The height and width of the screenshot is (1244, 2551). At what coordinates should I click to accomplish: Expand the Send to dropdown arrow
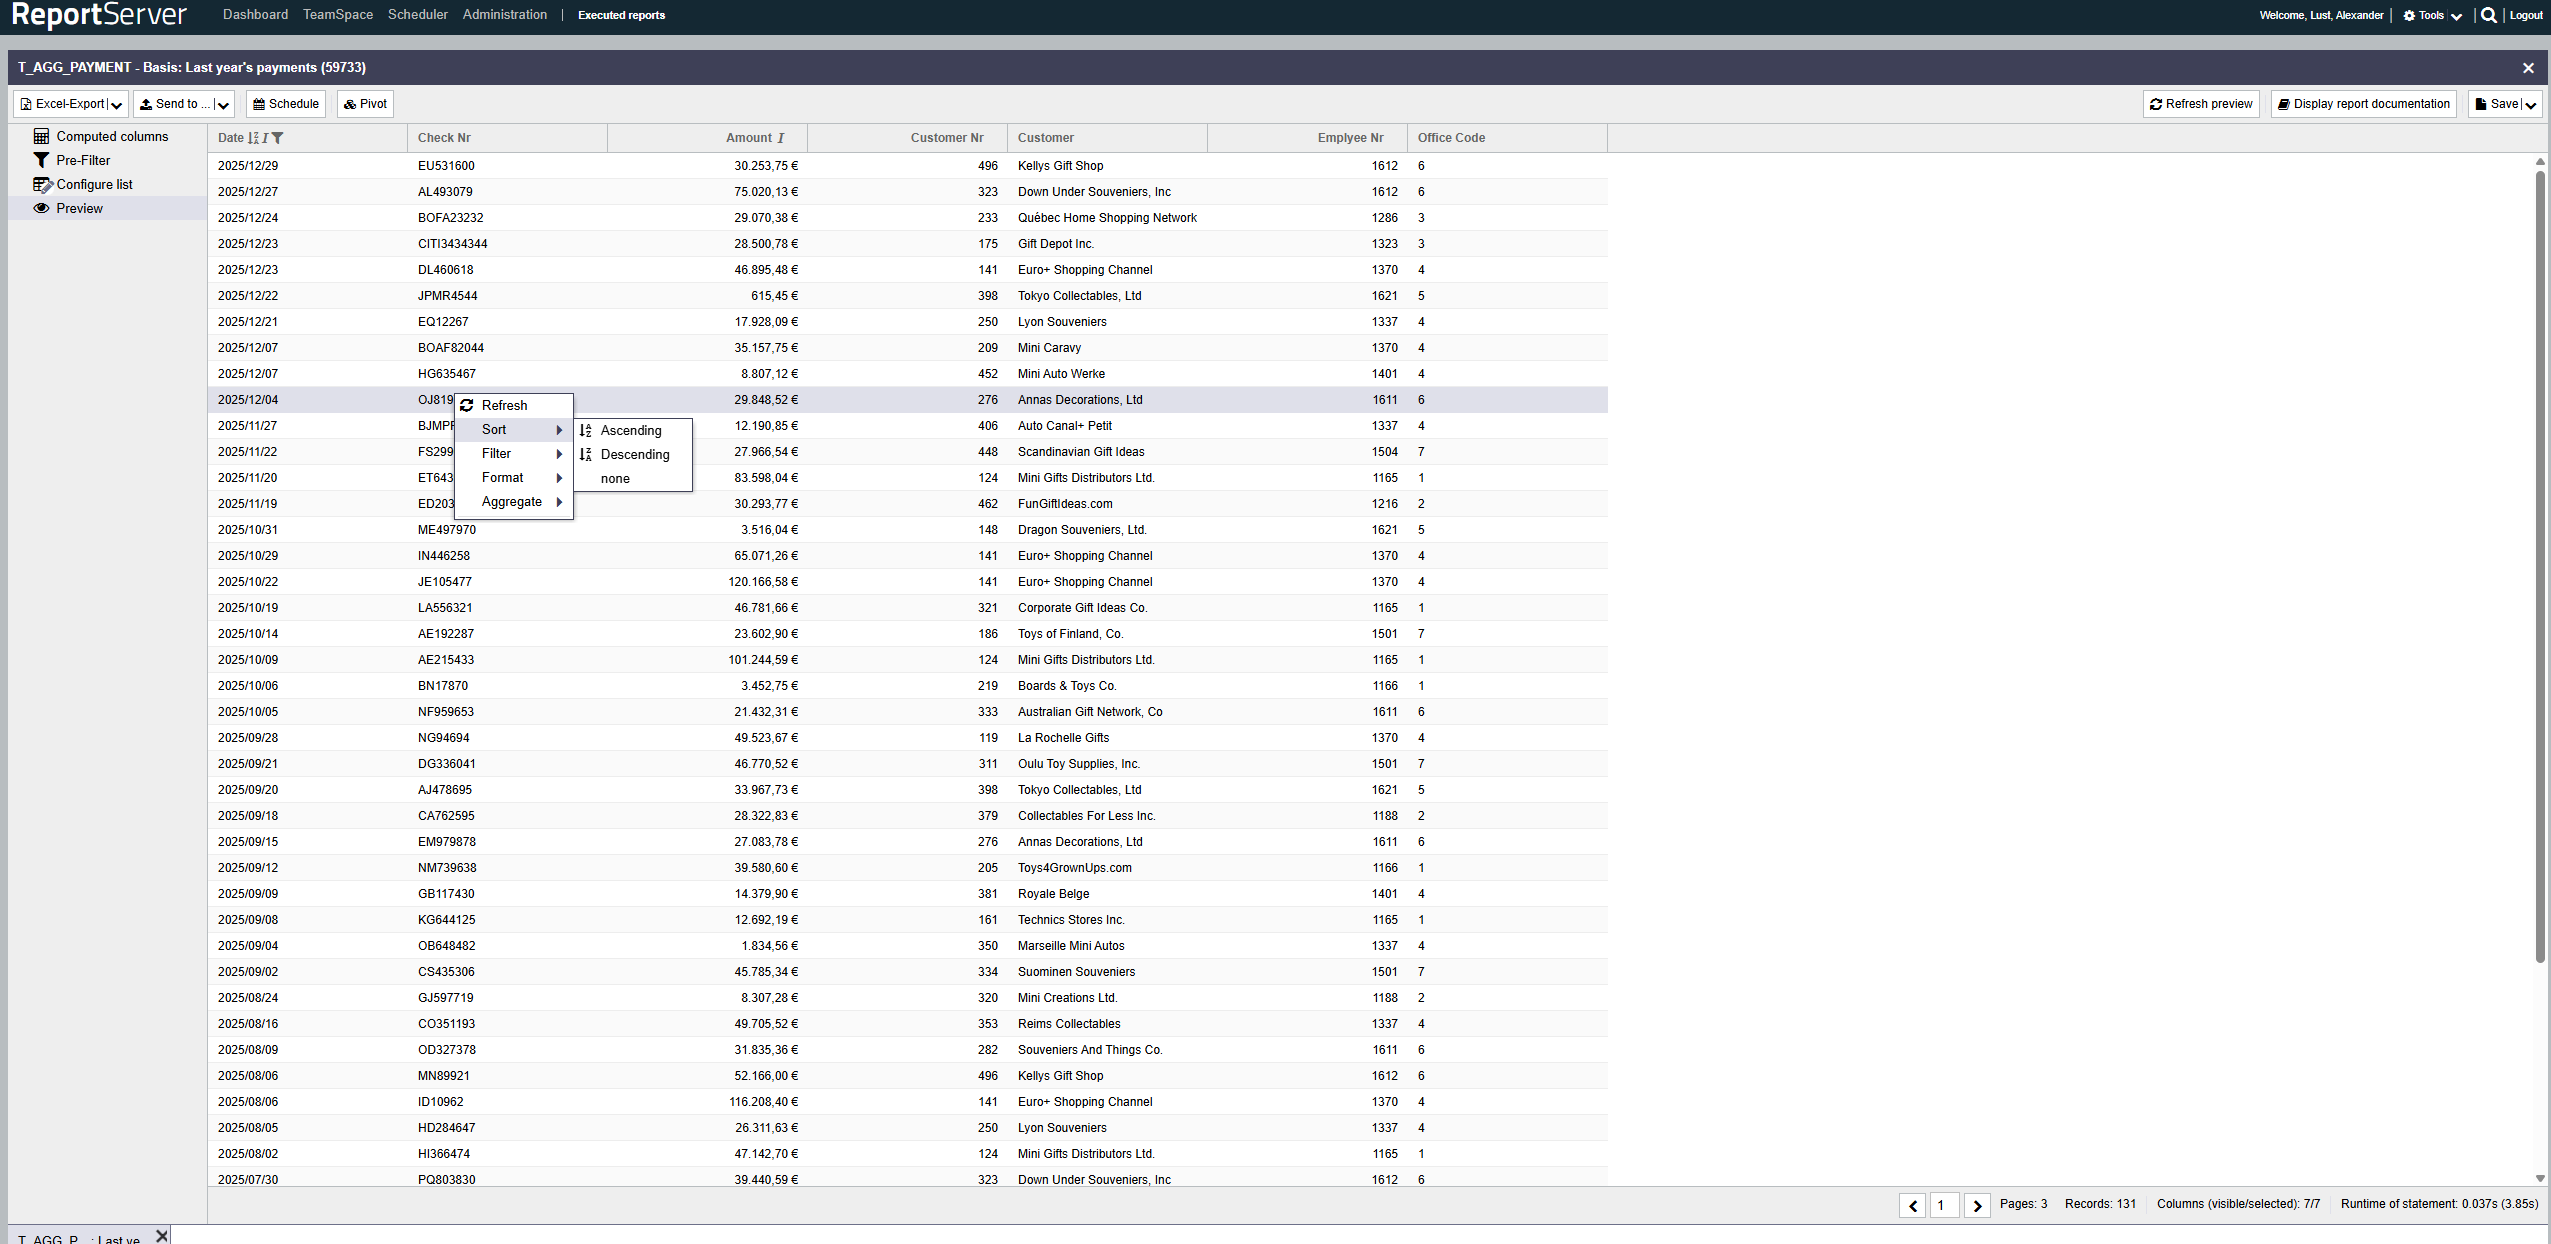click(x=223, y=105)
